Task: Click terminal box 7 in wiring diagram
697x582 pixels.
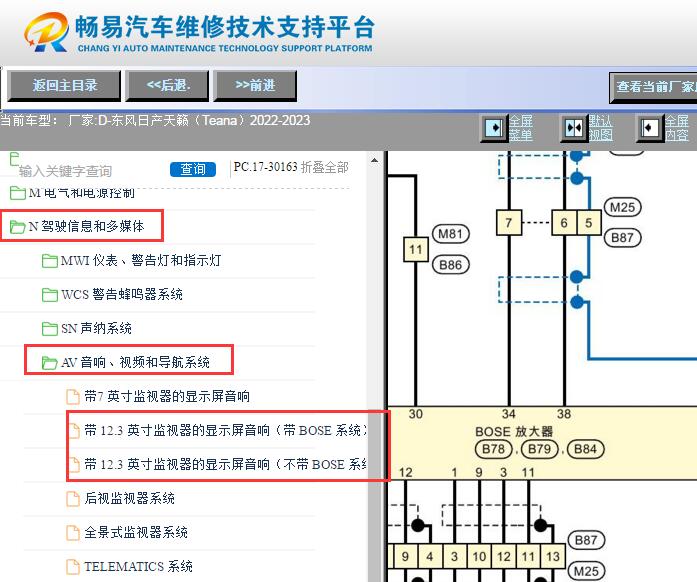Action: point(509,222)
